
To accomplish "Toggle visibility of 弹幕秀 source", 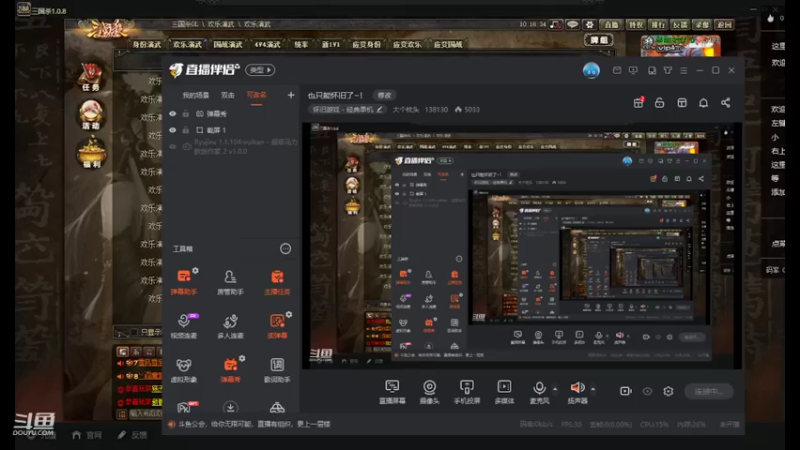I will [173, 113].
